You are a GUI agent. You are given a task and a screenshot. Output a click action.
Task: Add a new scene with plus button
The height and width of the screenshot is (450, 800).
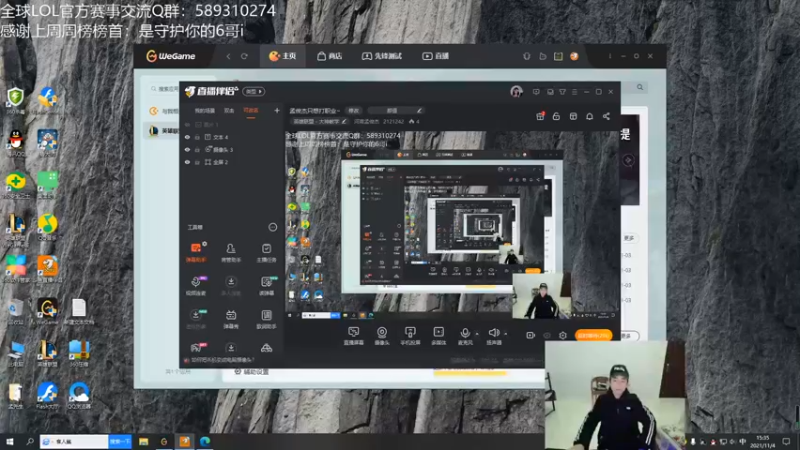tap(277, 110)
